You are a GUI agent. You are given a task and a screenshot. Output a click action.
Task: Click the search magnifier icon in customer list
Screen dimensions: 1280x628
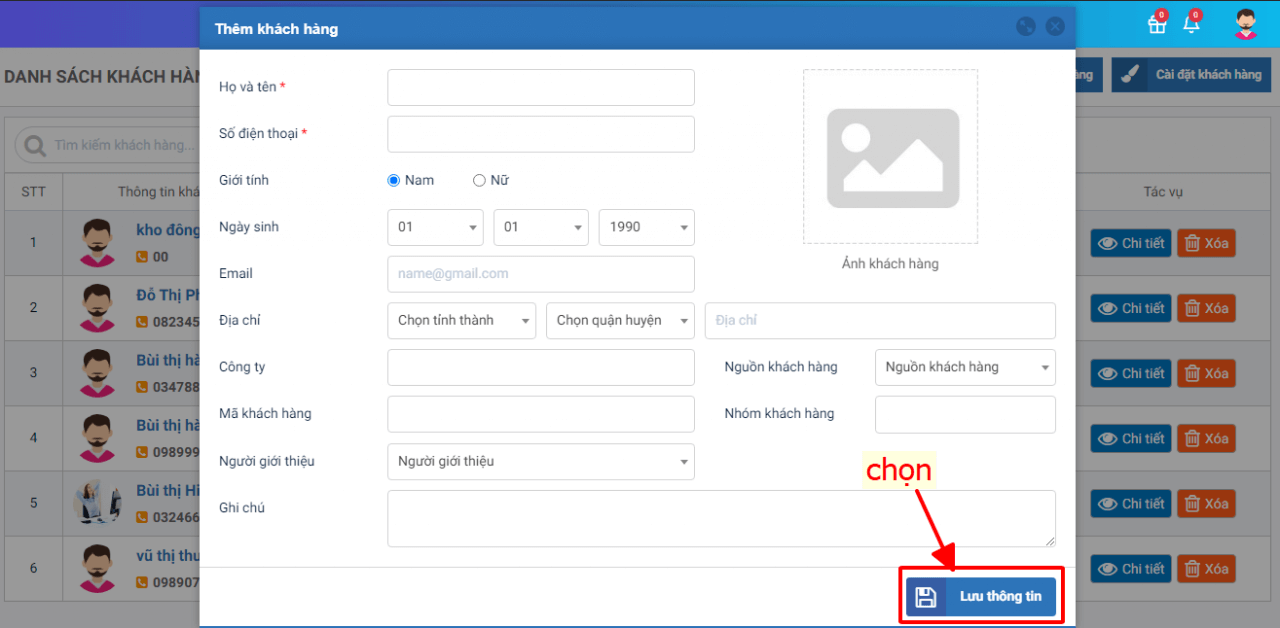click(35, 146)
